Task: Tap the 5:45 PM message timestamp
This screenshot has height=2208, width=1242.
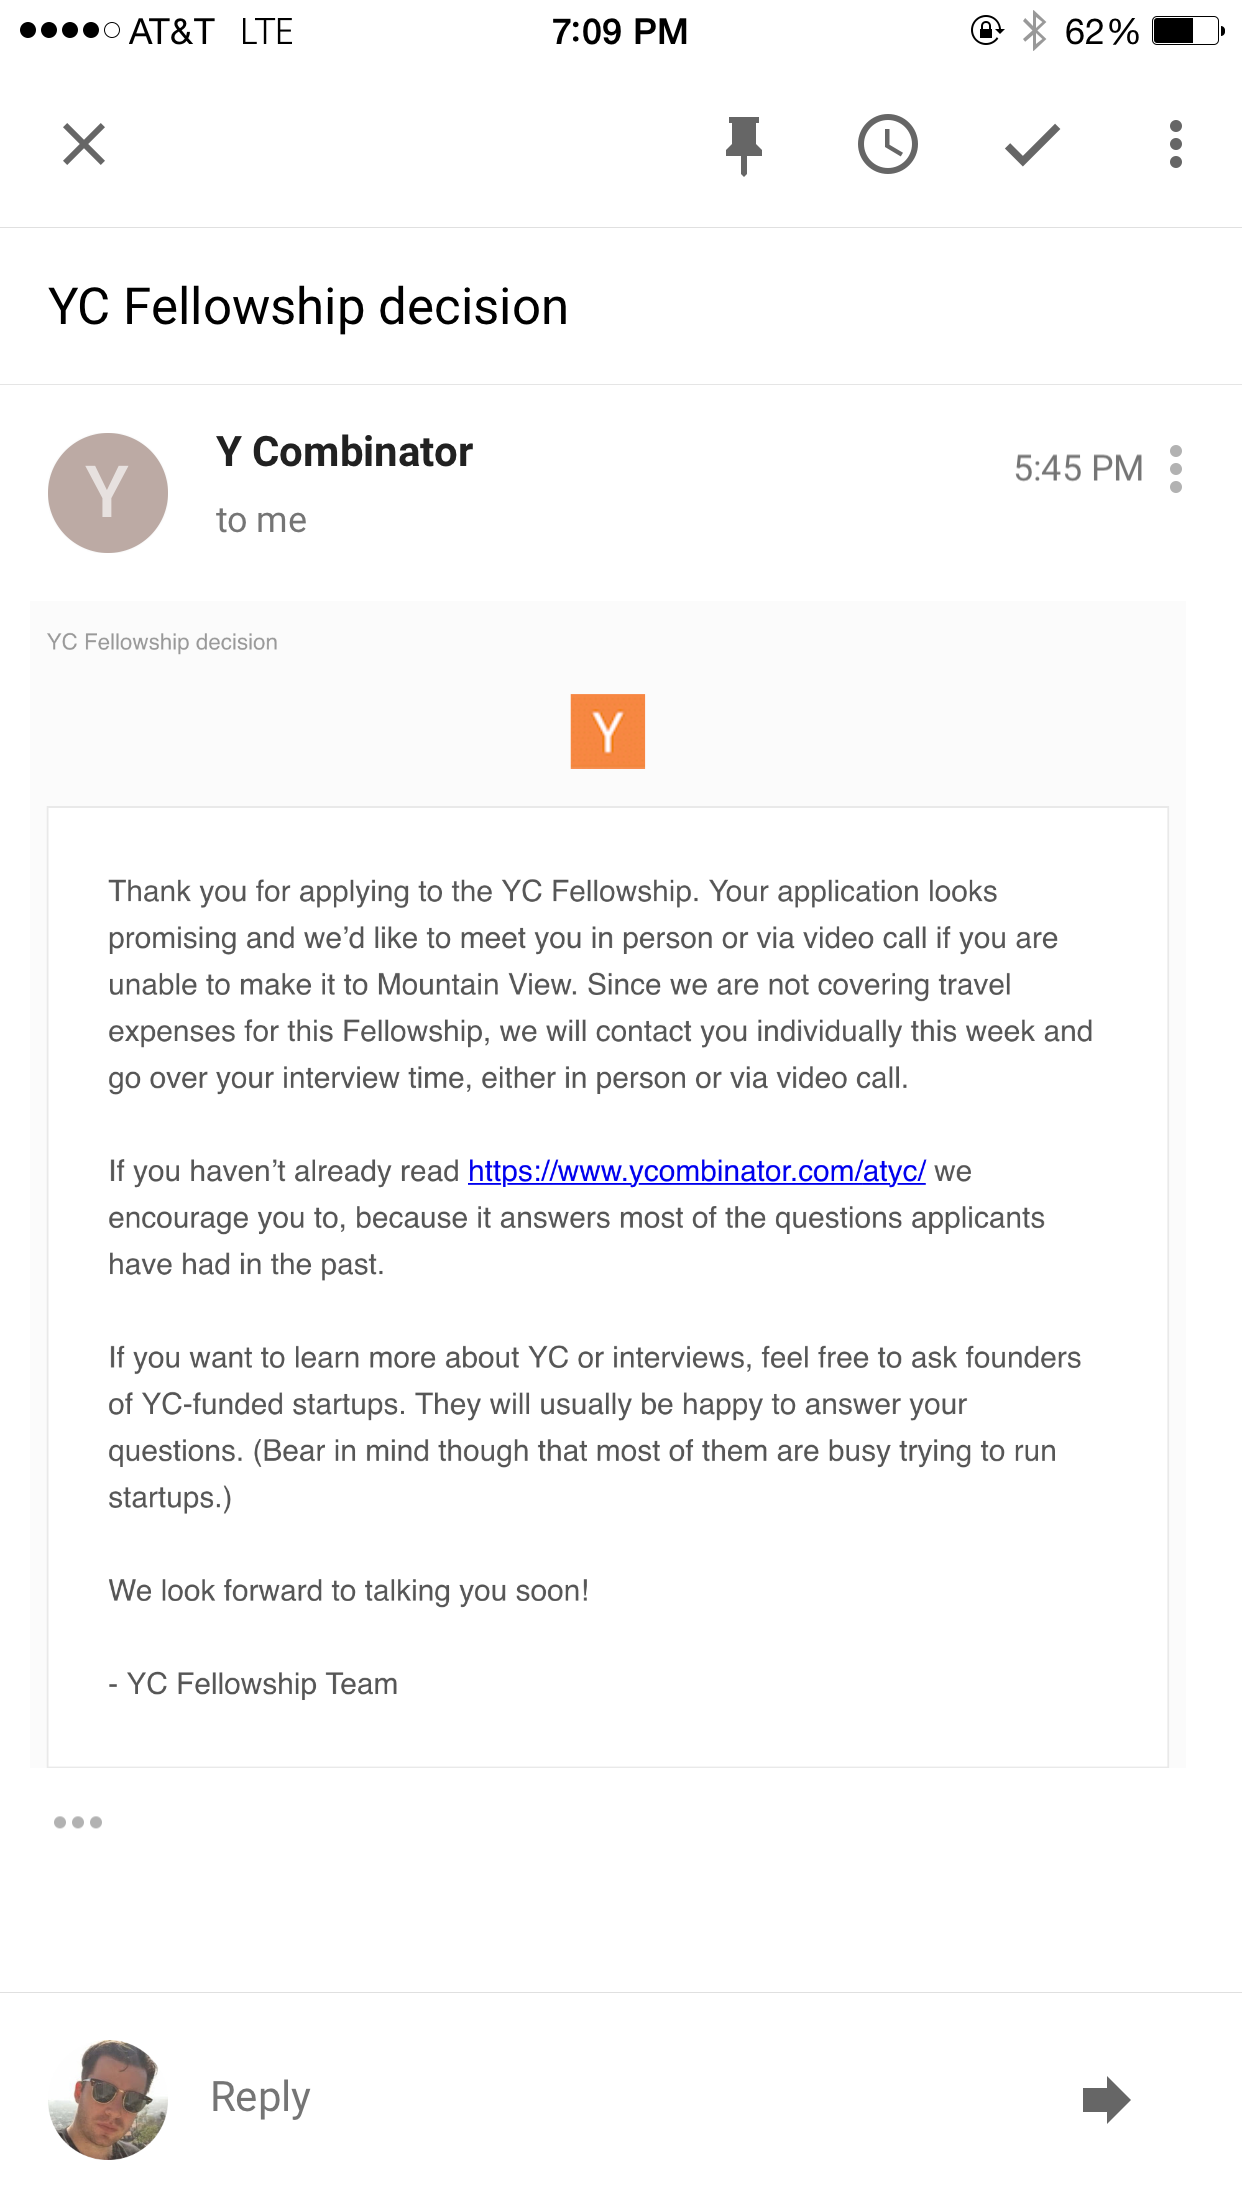Action: pos(1078,468)
